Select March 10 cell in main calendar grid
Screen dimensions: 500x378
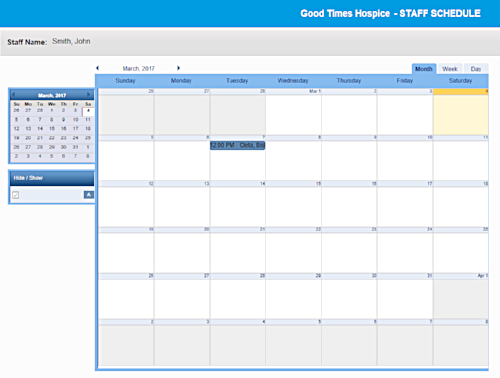405,158
